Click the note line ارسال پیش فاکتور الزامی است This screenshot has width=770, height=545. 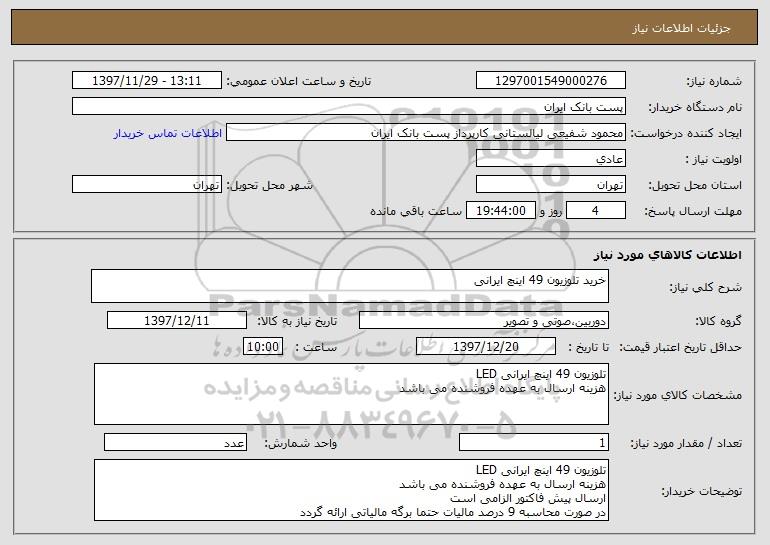point(528,498)
